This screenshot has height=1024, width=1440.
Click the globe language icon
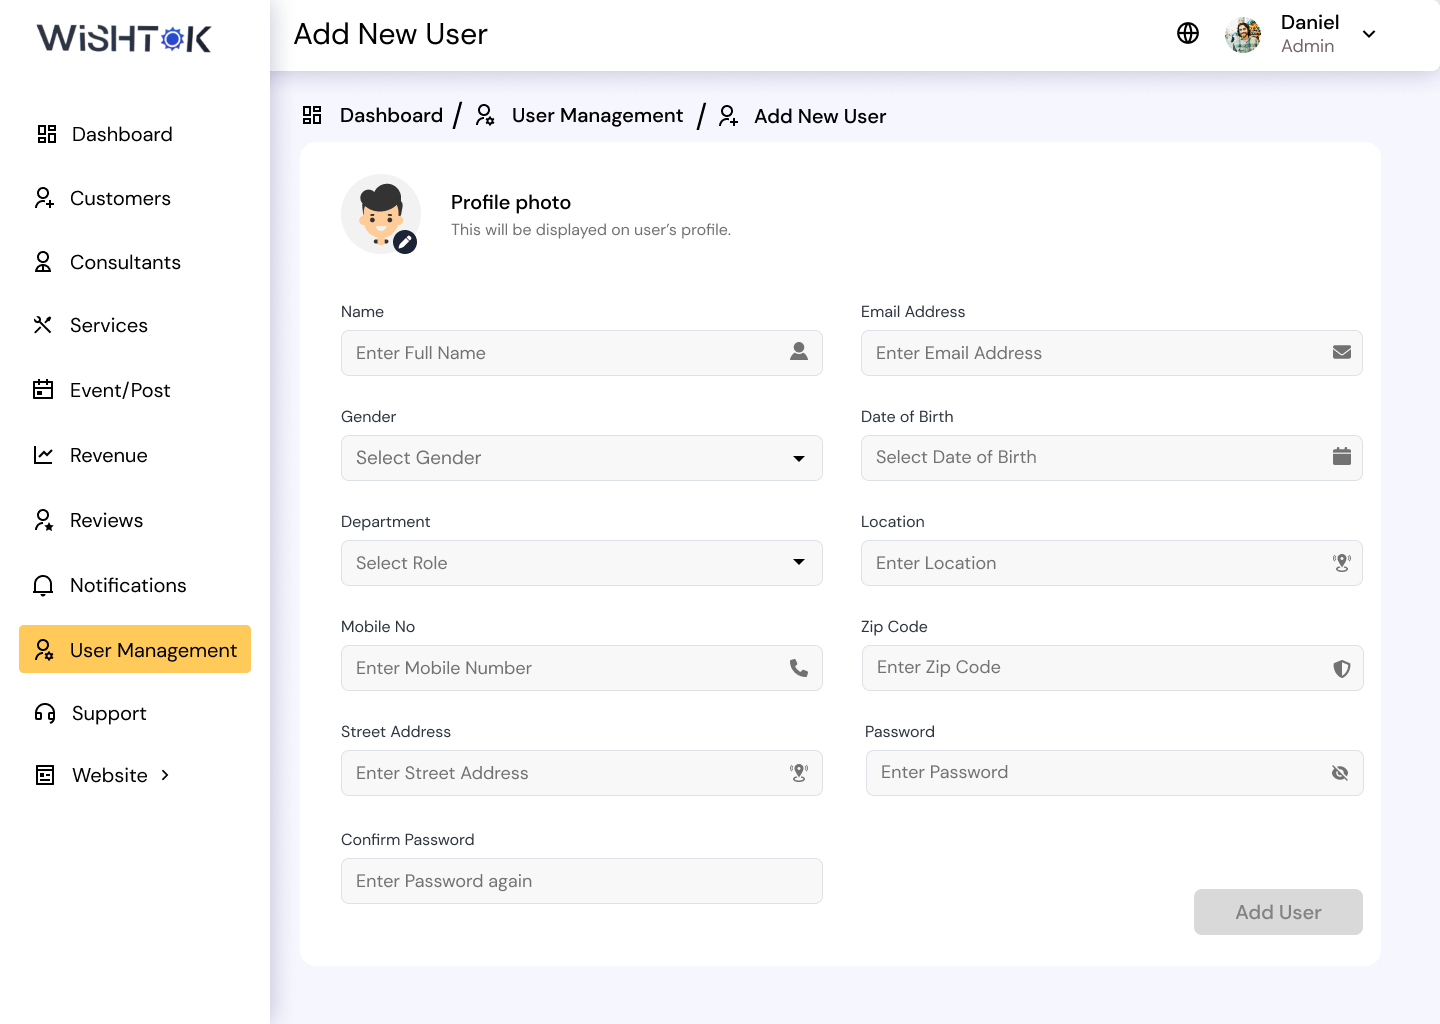click(1188, 34)
